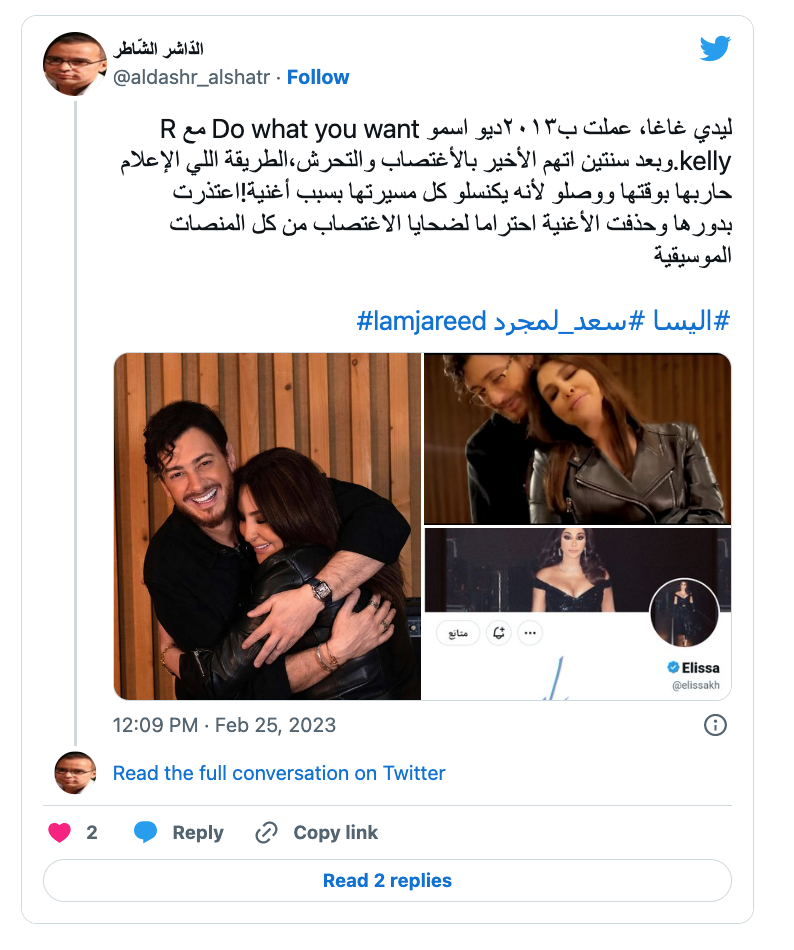This screenshot has width=794, height=950.
Task: Click the Copy link text
Action: point(336,832)
